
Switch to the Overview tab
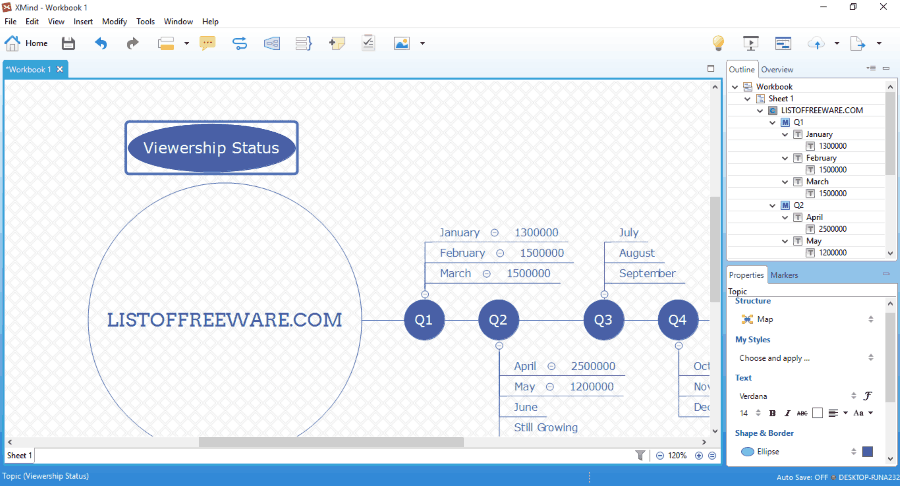[777, 69]
